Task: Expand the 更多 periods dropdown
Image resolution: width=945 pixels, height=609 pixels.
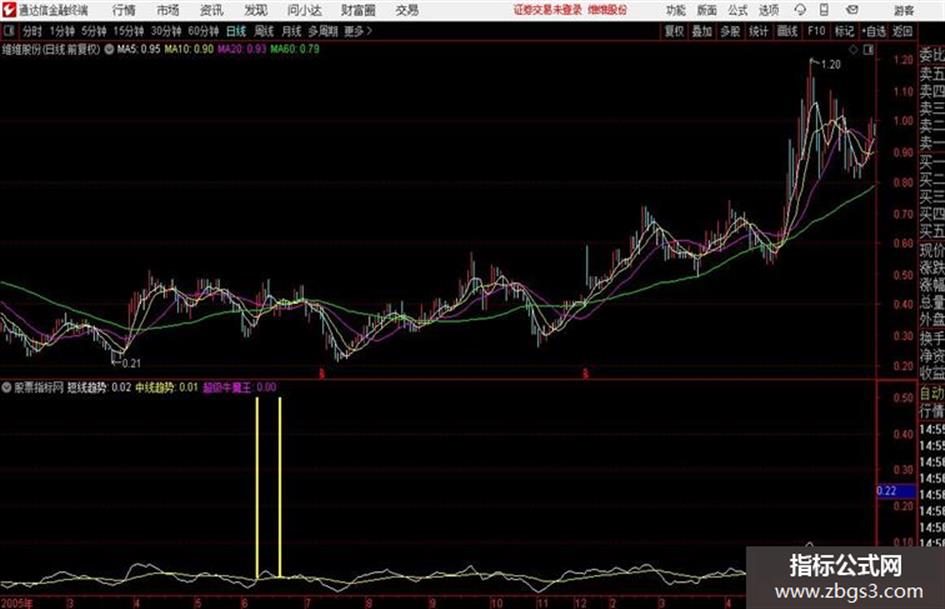Action: pyautogui.click(x=358, y=31)
